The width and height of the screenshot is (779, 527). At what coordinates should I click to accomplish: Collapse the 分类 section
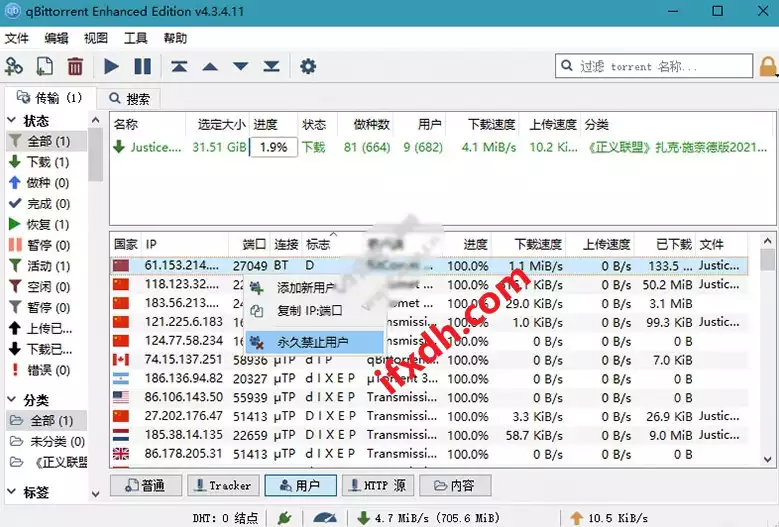pyautogui.click(x=12, y=400)
